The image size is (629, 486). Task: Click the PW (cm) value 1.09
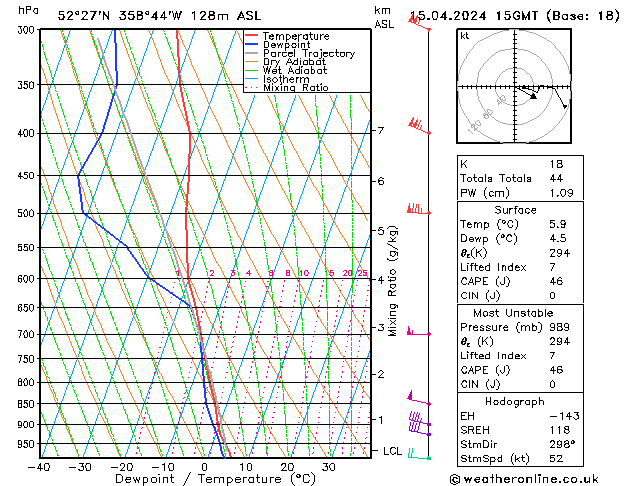(x=561, y=193)
